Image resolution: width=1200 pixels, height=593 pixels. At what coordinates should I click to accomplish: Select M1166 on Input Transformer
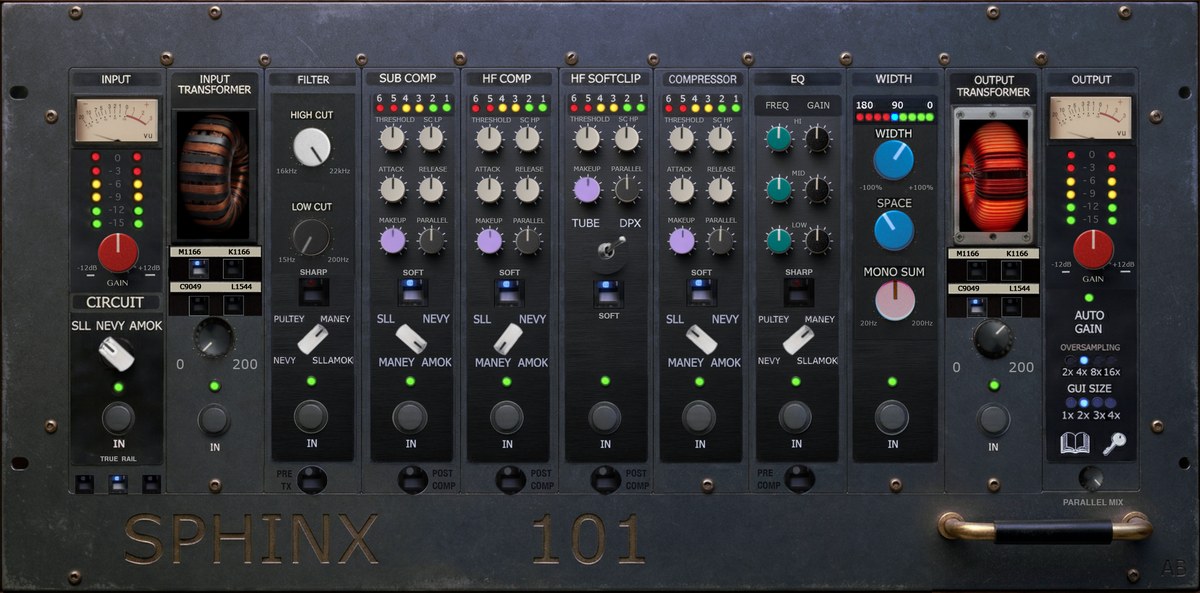pyautogui.click(x=197, y=268)
